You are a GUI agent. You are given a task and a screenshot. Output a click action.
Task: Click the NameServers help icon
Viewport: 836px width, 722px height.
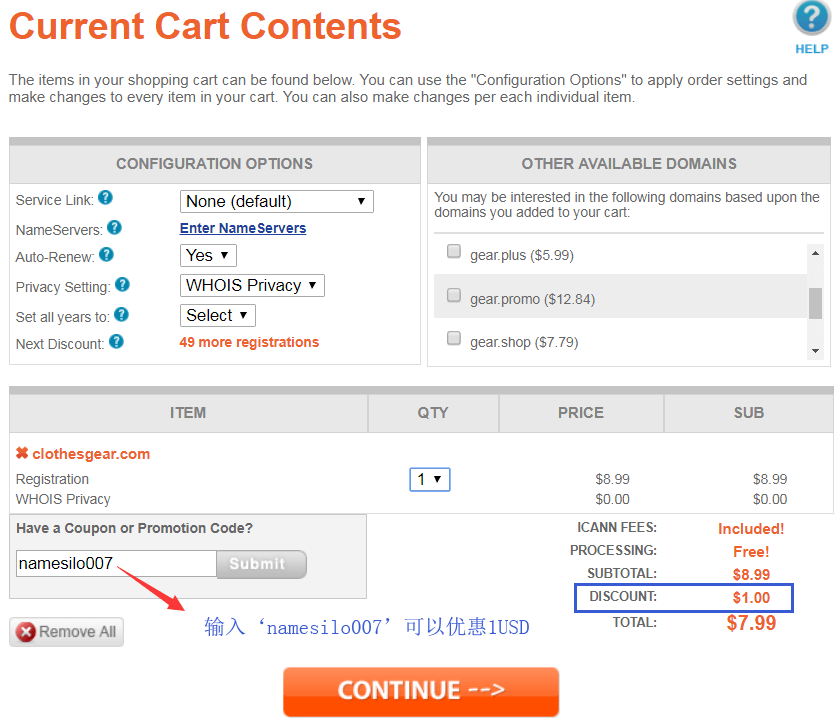point(114,228)
